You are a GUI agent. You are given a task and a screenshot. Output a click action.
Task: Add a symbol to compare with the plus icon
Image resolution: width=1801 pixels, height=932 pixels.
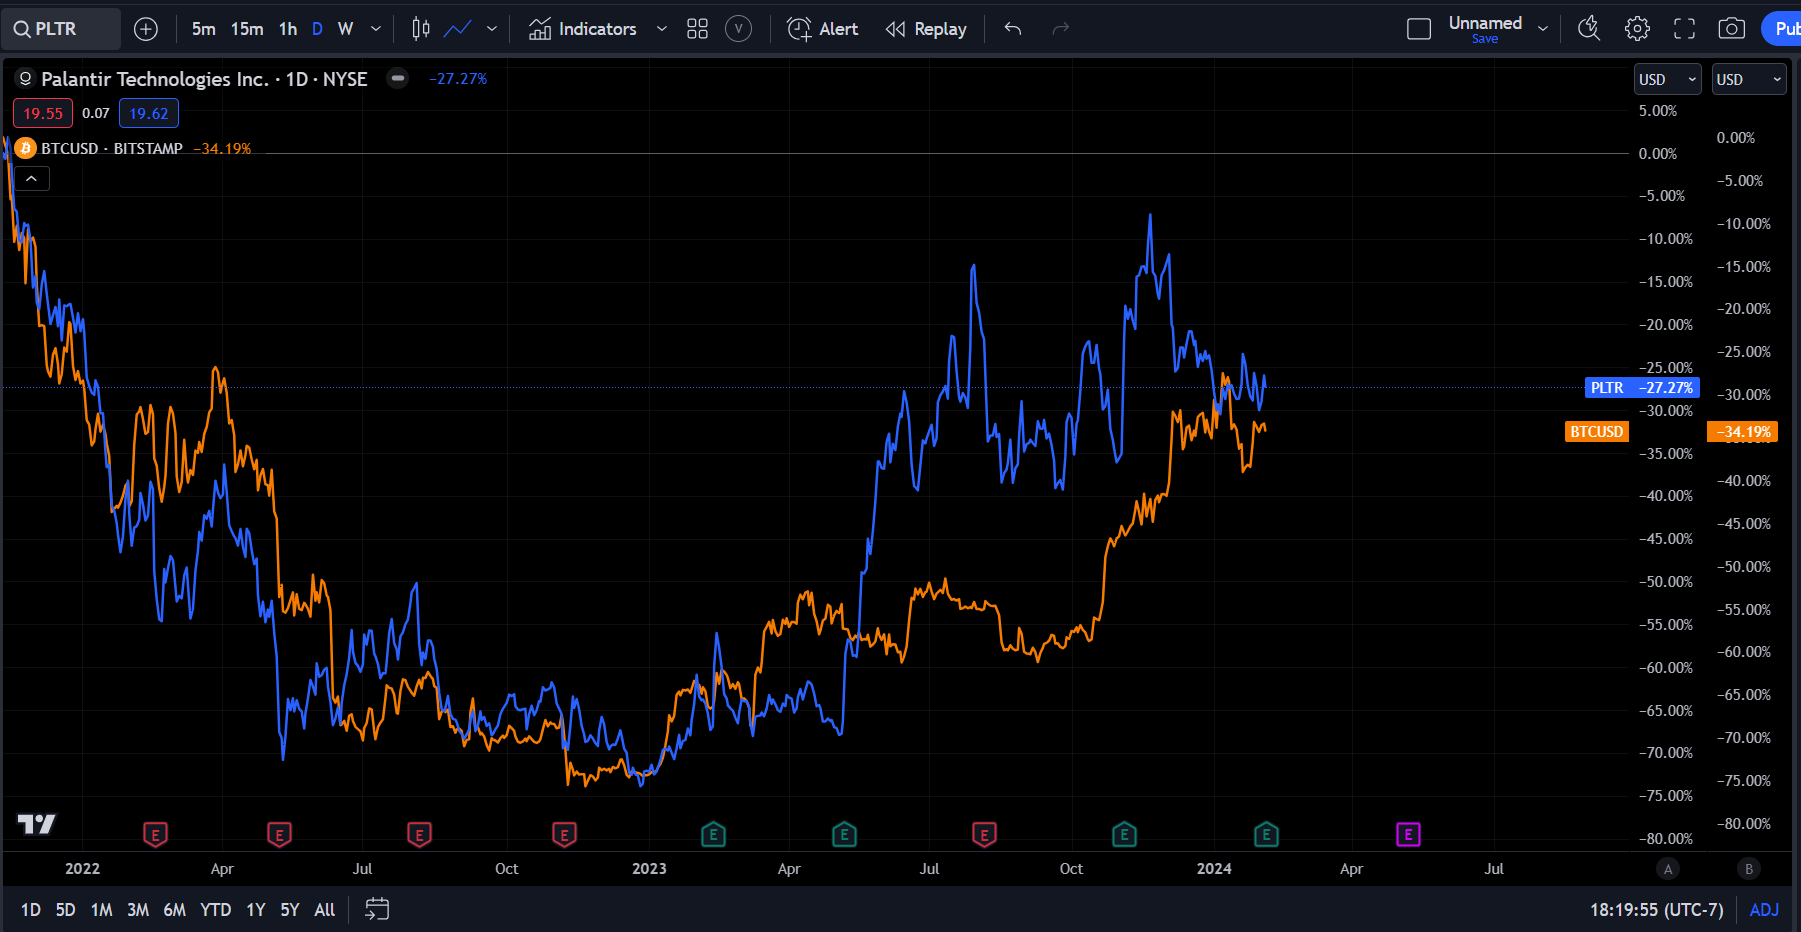pos(146,29)
